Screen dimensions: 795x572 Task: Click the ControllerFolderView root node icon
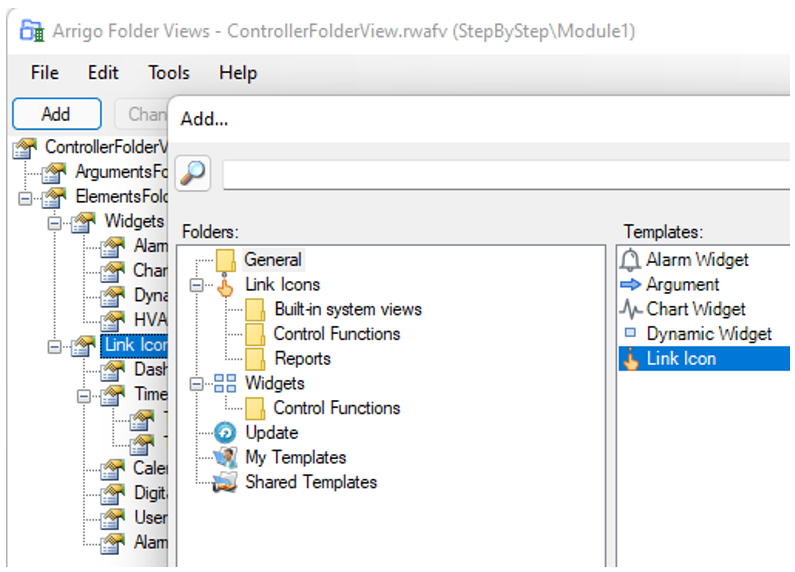click(x=25, y=148)
